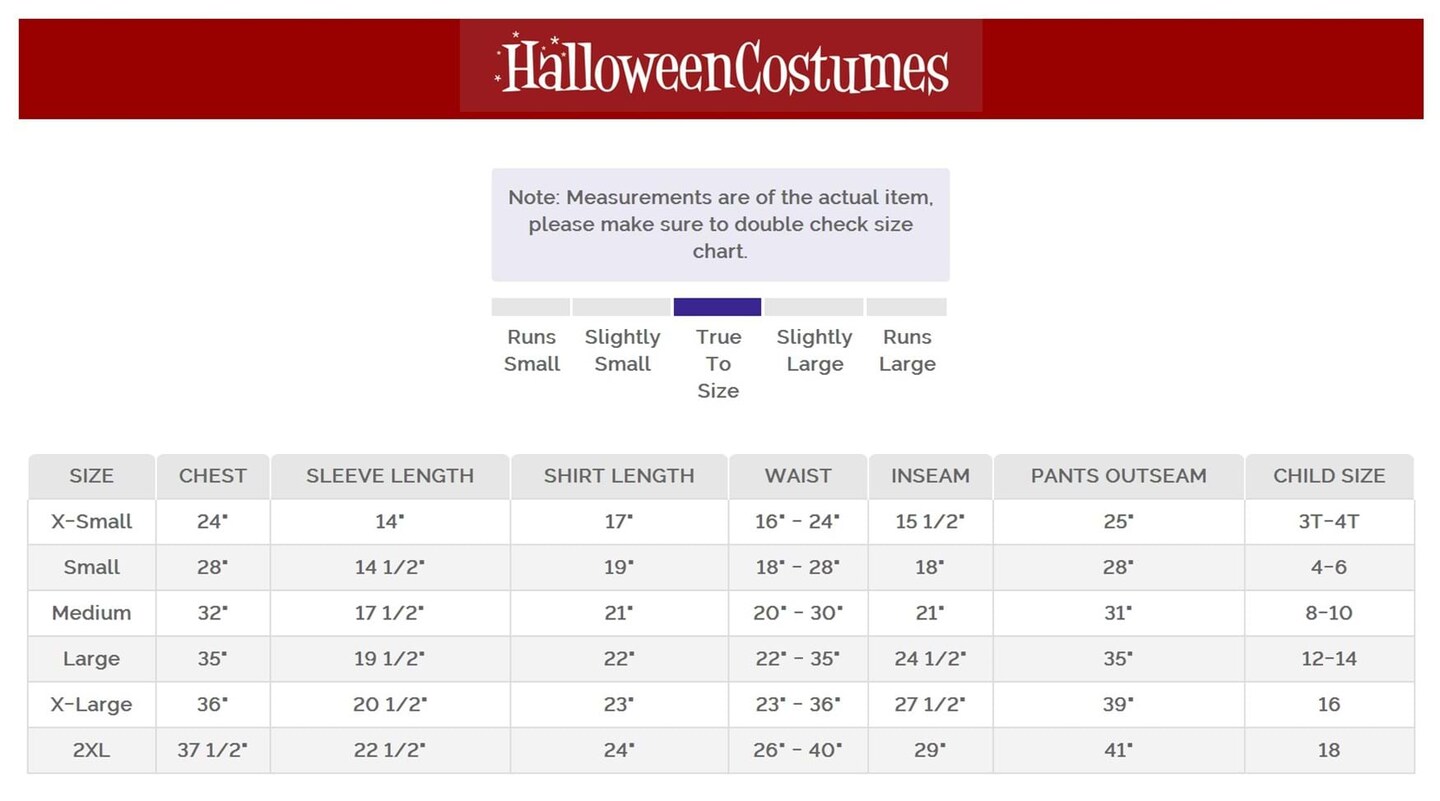
Task: Click the PANTS OUTSEAM column header
Action: (1118, 476)
